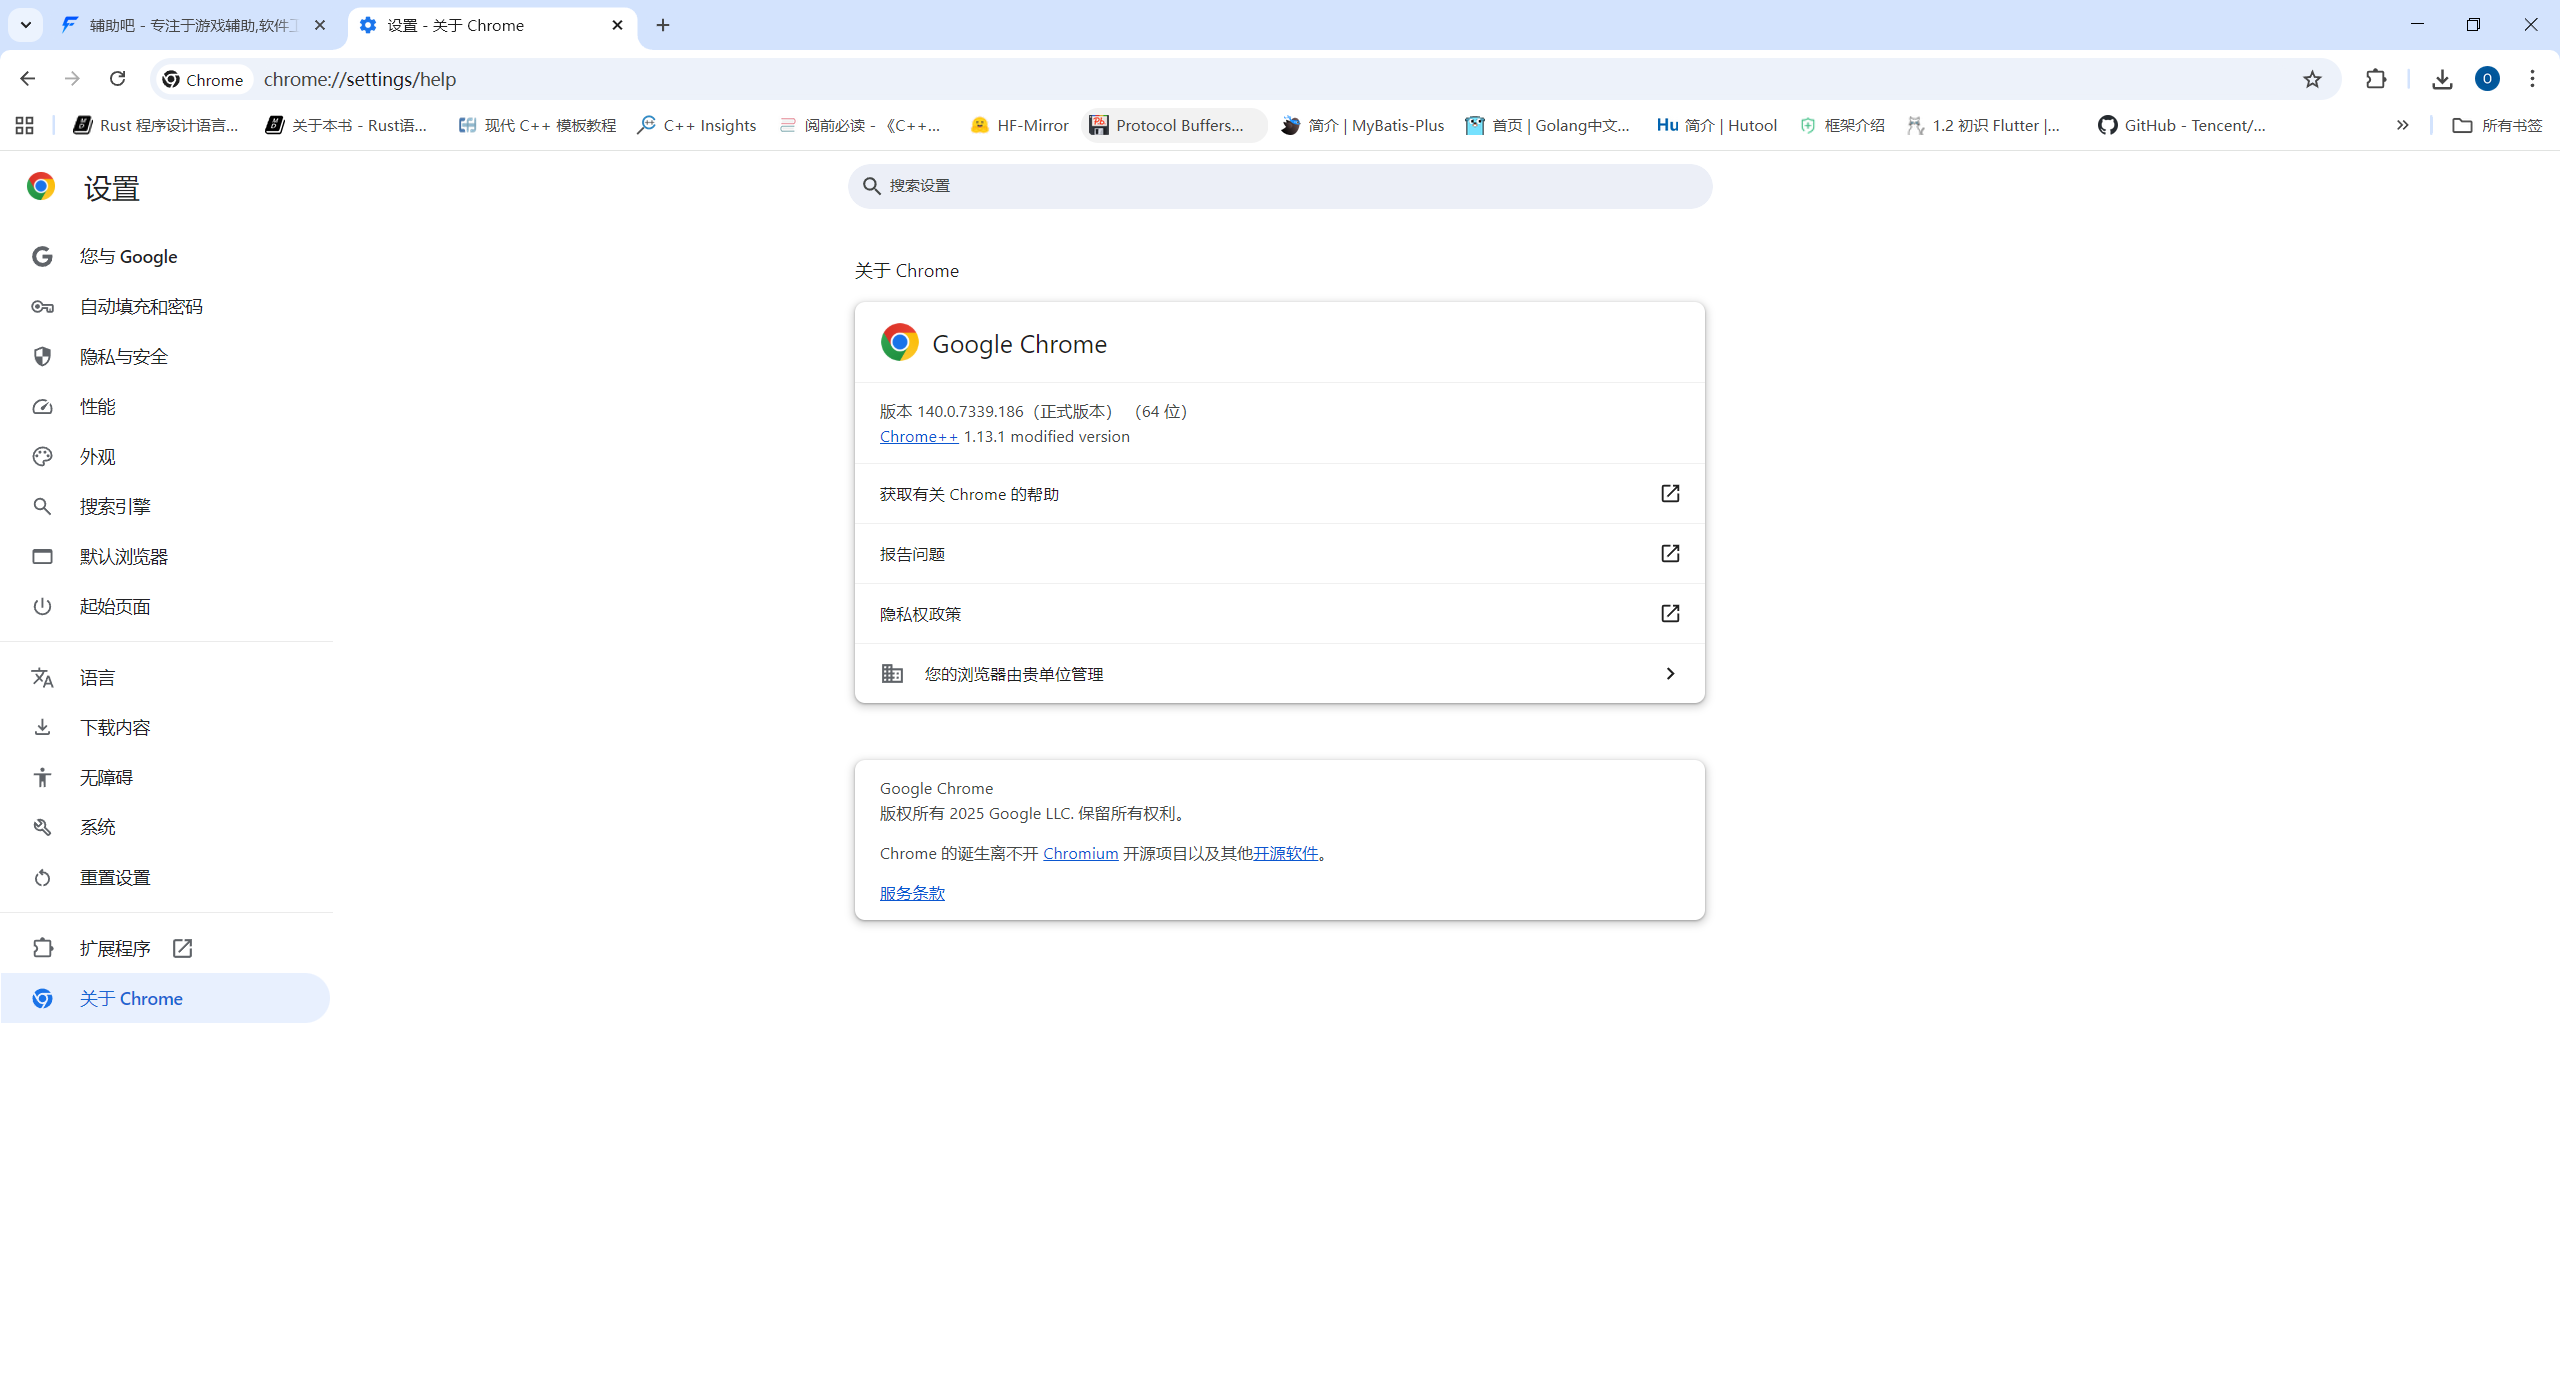Click the bookmark star icon
This screenshot has height=1390, width=2560.
click(2311, 79)
